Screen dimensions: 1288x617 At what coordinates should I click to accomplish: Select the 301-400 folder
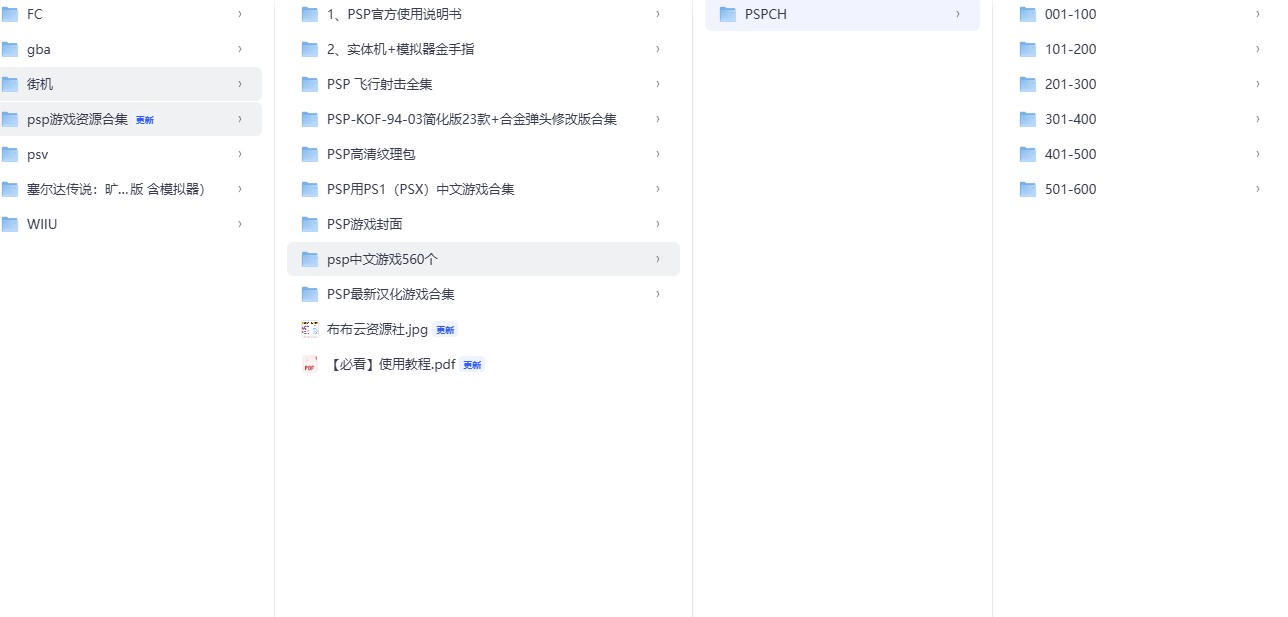pyautogui.click(x=1070, y=119)
